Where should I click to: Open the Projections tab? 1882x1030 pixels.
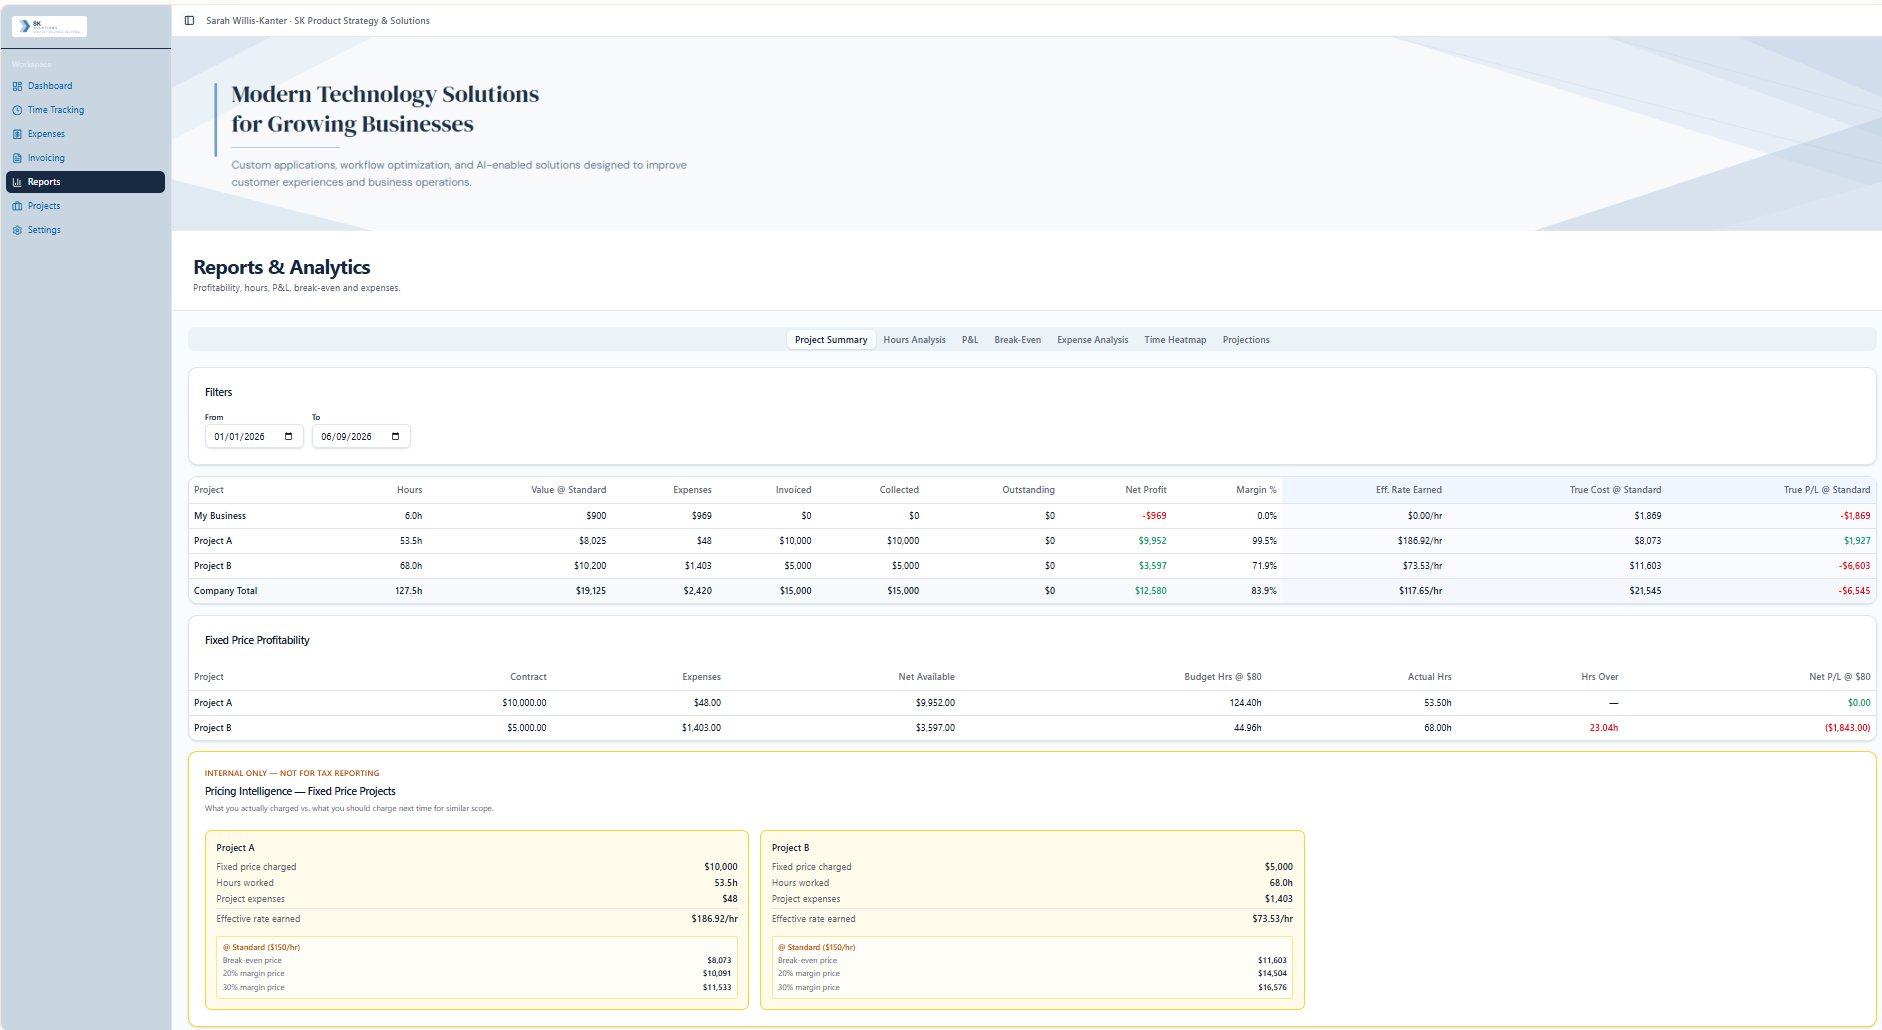point(1246,340)
